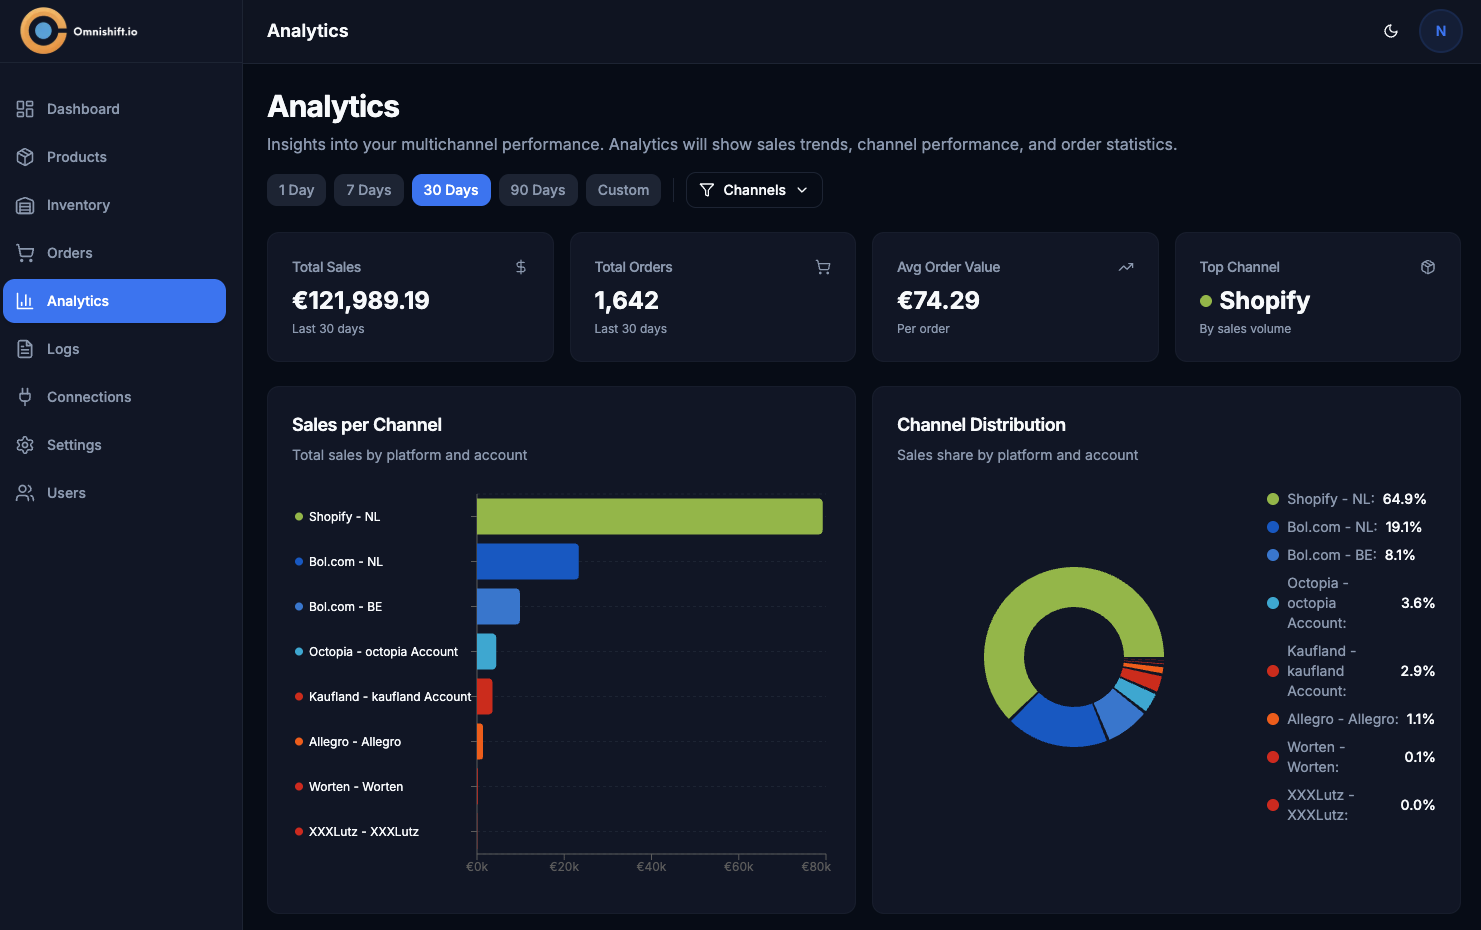Click the Kaufland red bar
Screen dimensions: 1481x930
484,697
